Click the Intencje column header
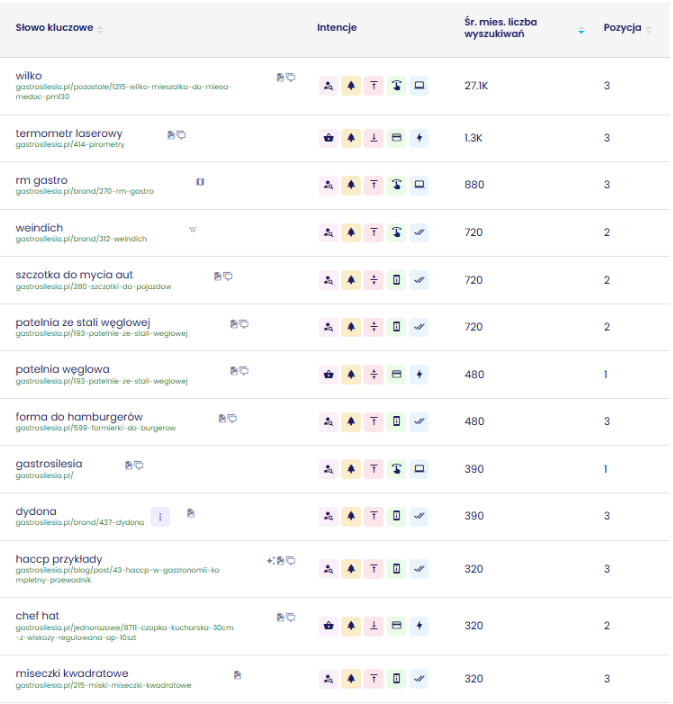Screen dimensions: 673x704 pos(337,27)
